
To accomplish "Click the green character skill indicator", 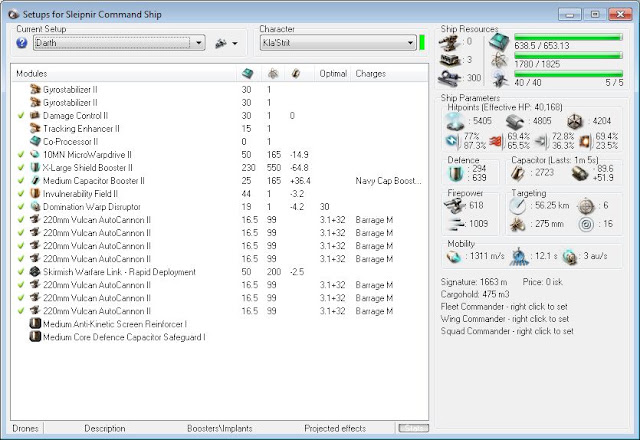I will click(422, 43).
